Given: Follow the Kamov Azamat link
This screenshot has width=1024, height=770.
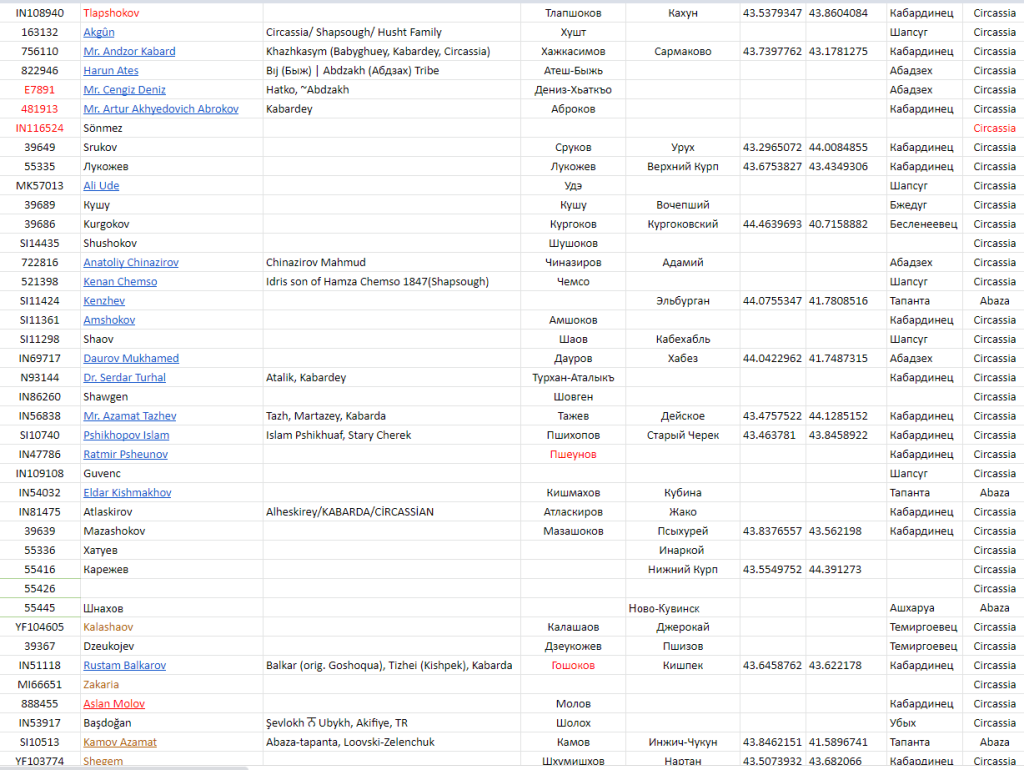Looking at the screenshot, I should pos(120,742).
